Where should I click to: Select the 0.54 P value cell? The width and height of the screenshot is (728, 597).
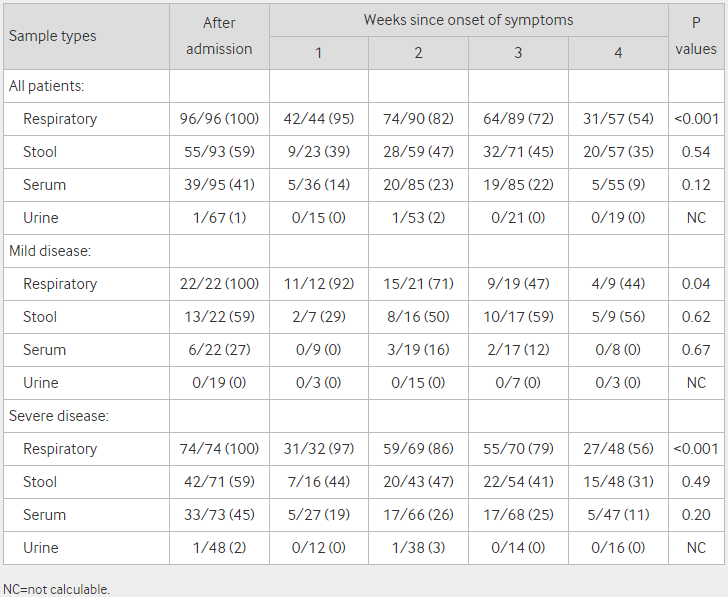click(696, 152)
